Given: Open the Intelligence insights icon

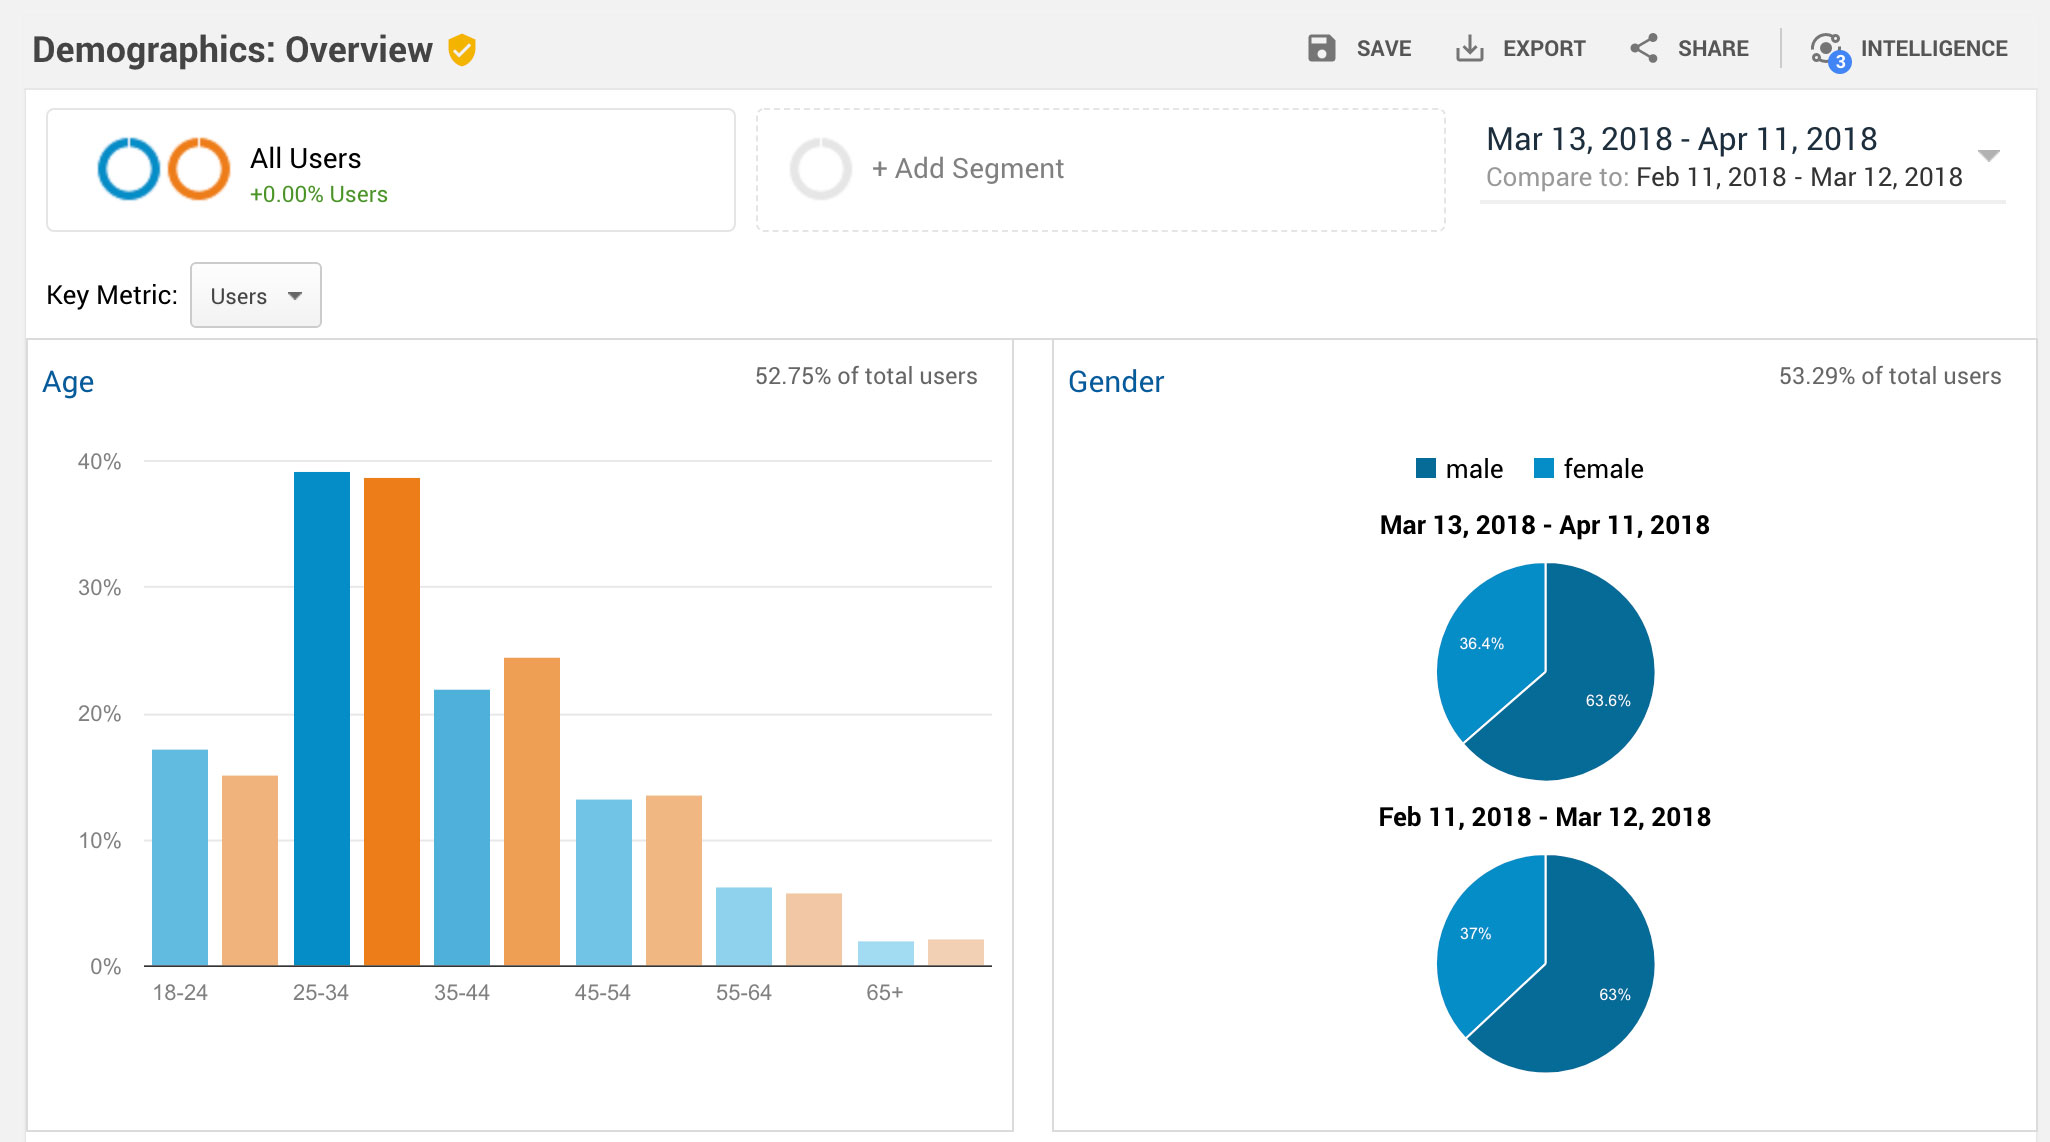Looking at the screenshot, I should (1829, 50).
